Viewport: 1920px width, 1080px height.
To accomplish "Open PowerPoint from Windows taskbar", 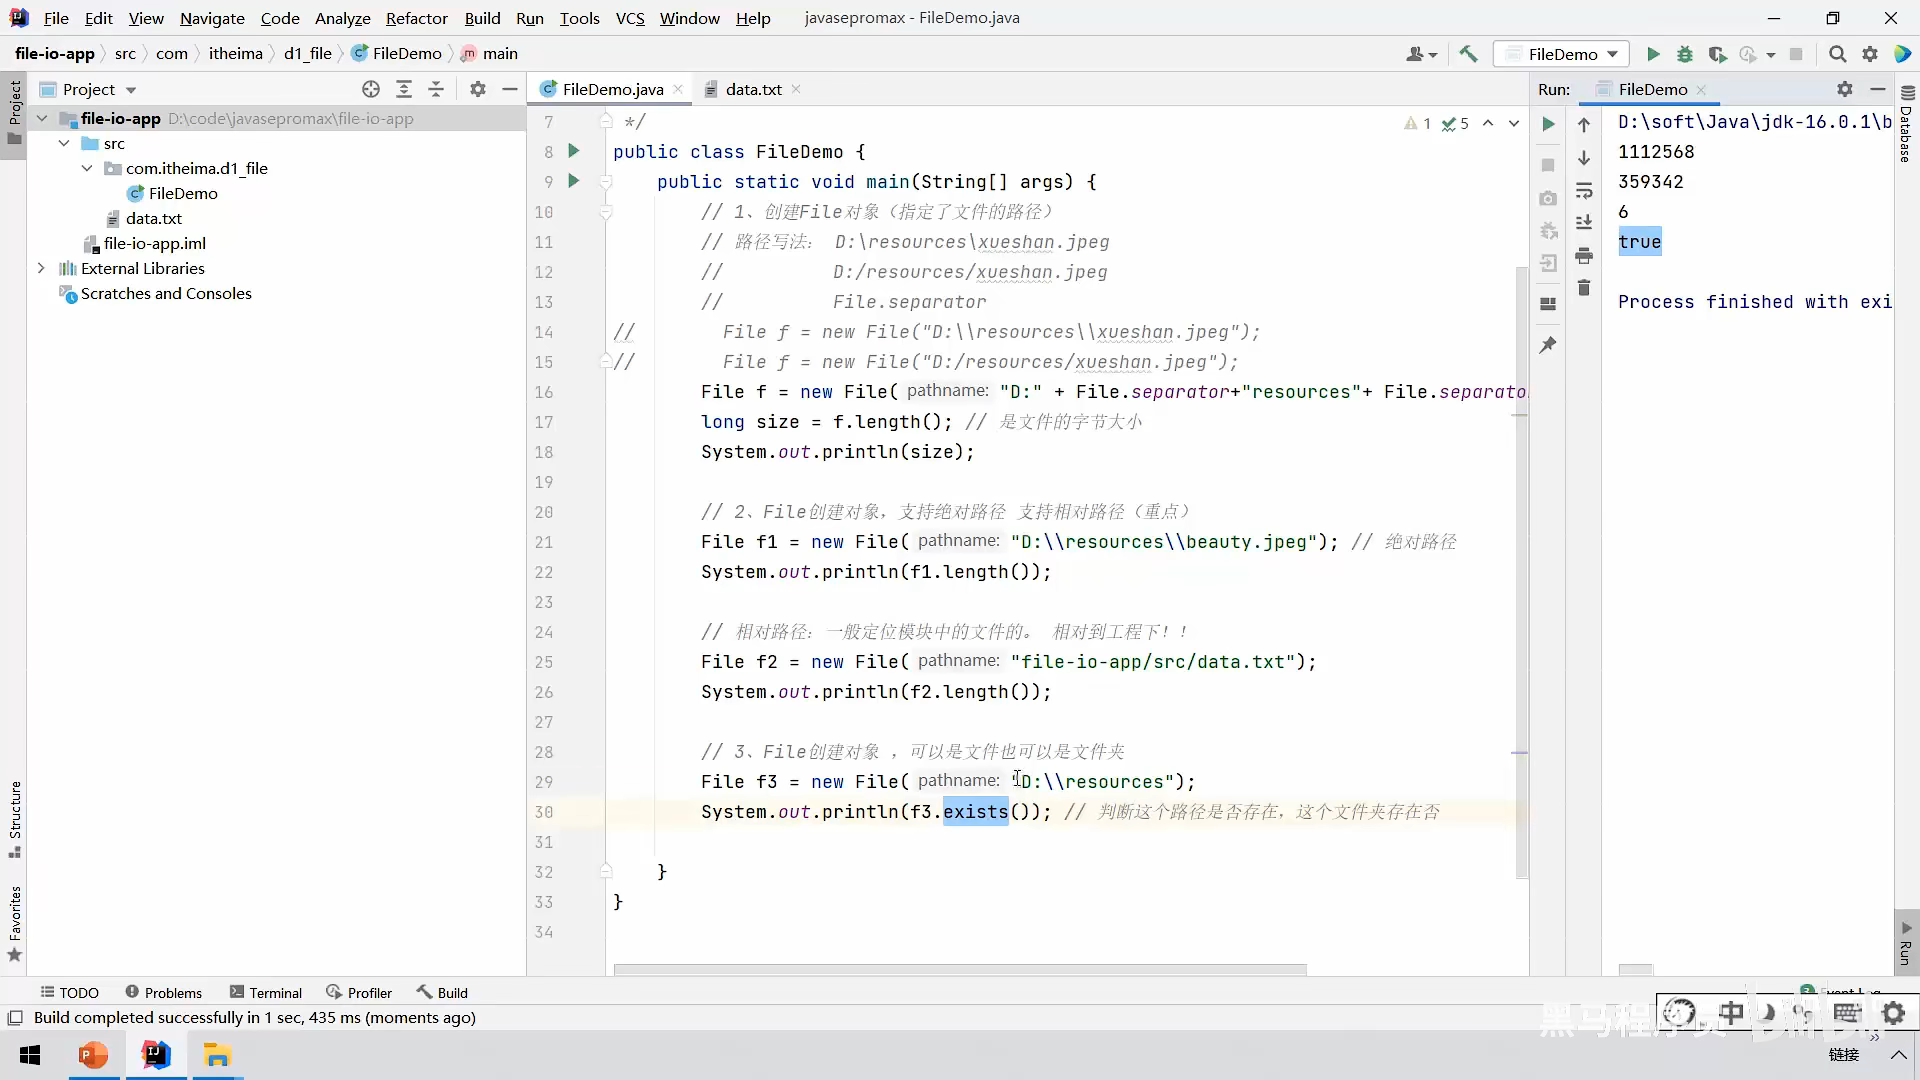I will (93, 1055).
